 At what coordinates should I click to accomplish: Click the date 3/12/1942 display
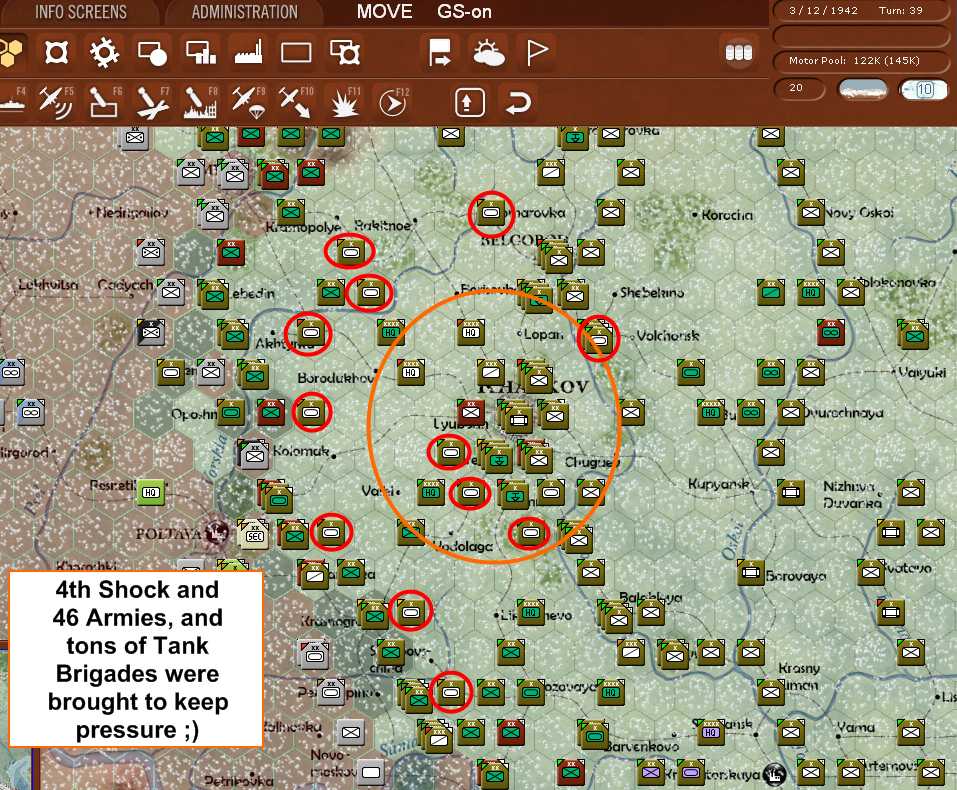tap(823, 10)
